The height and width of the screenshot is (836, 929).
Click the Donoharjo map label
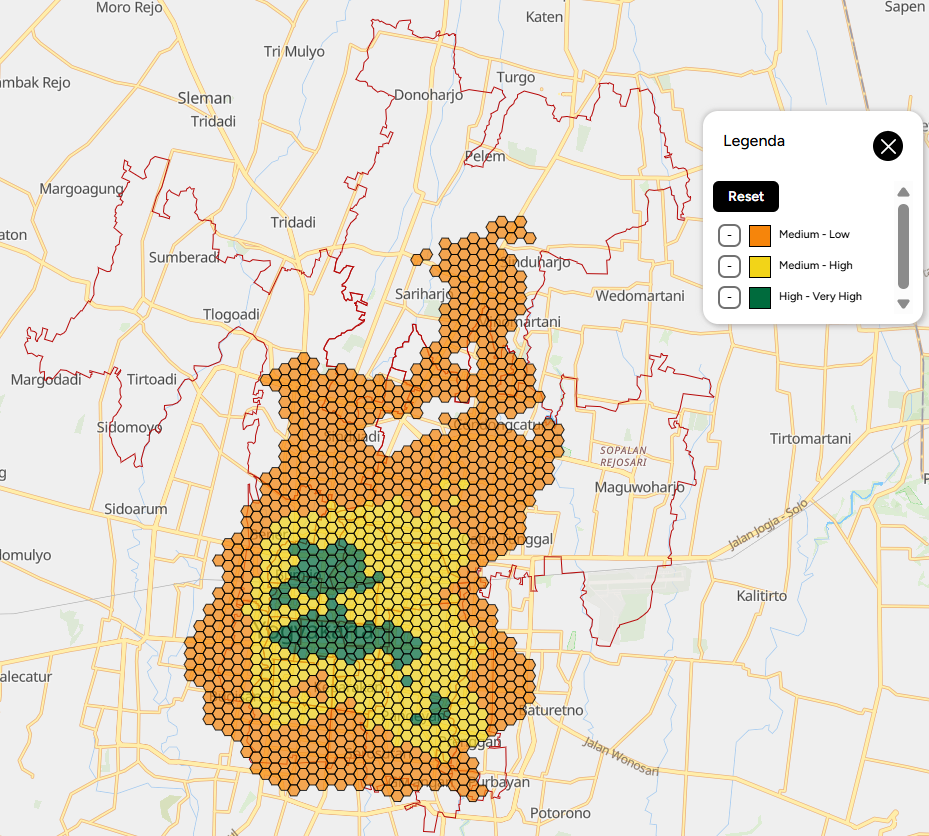point(428,95)
